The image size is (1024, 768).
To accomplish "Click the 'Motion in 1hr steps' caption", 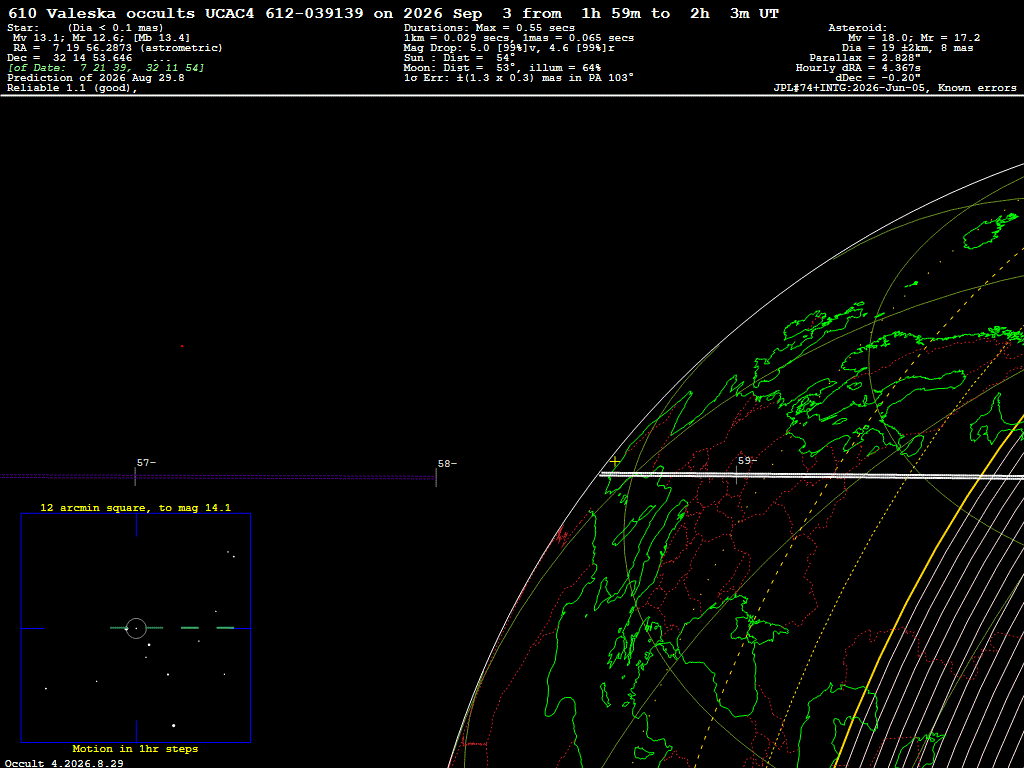I will coord(135,748).
